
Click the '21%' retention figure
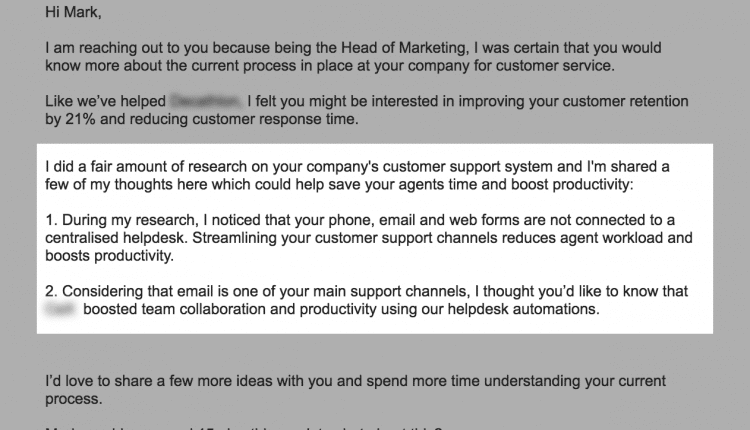[80, 119]
